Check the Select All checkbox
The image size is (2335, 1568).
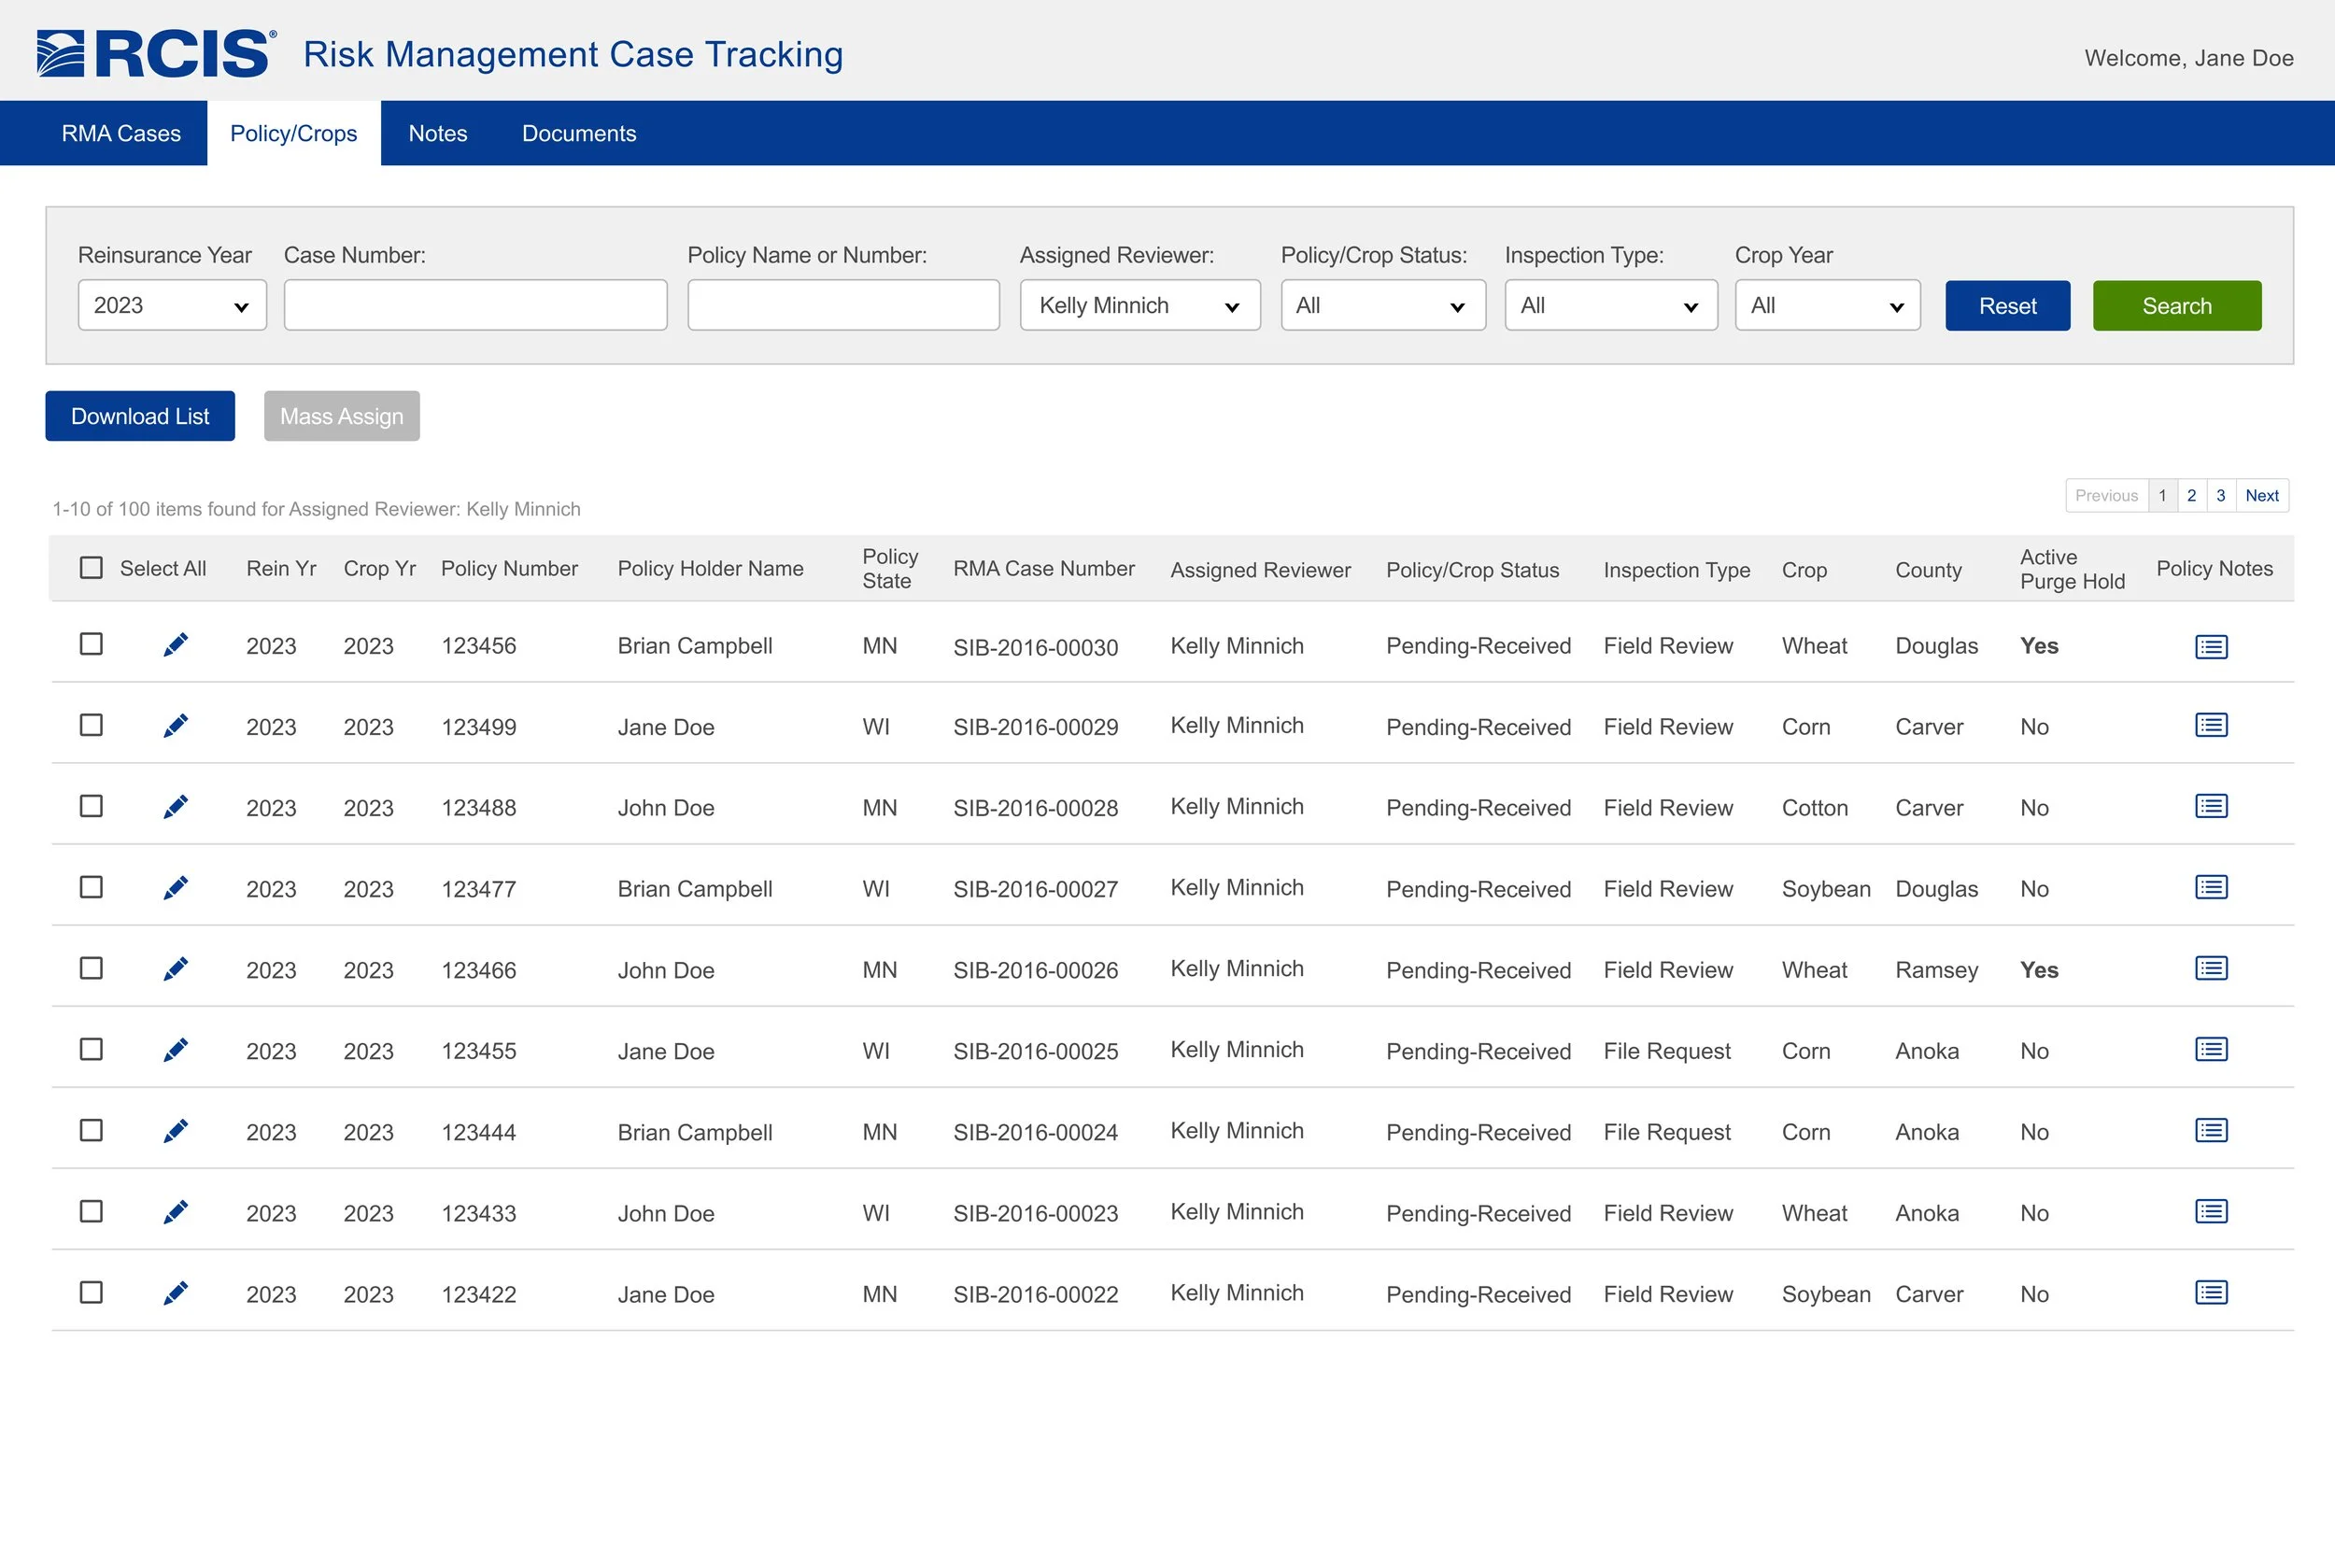click(91, 568)
